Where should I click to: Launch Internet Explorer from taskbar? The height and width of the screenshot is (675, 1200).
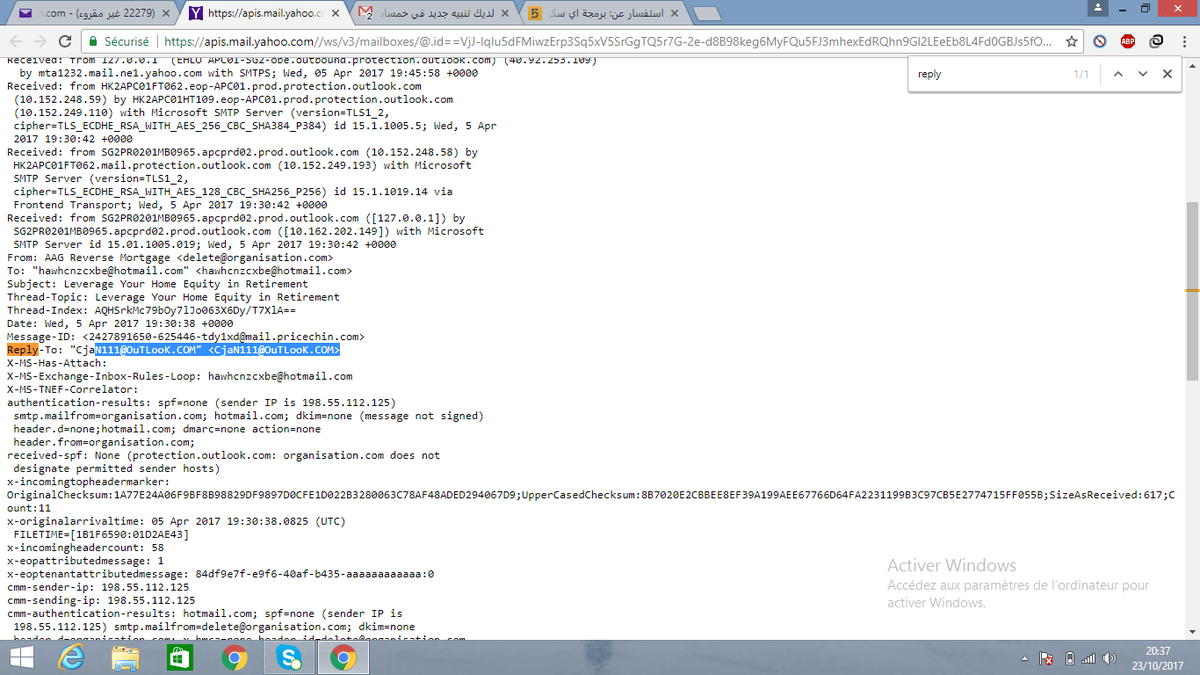73,658
